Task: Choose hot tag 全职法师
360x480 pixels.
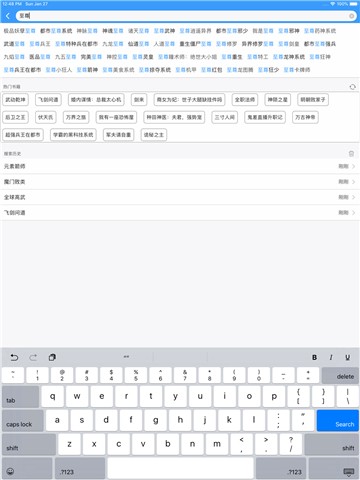Action: pos(245,100)
